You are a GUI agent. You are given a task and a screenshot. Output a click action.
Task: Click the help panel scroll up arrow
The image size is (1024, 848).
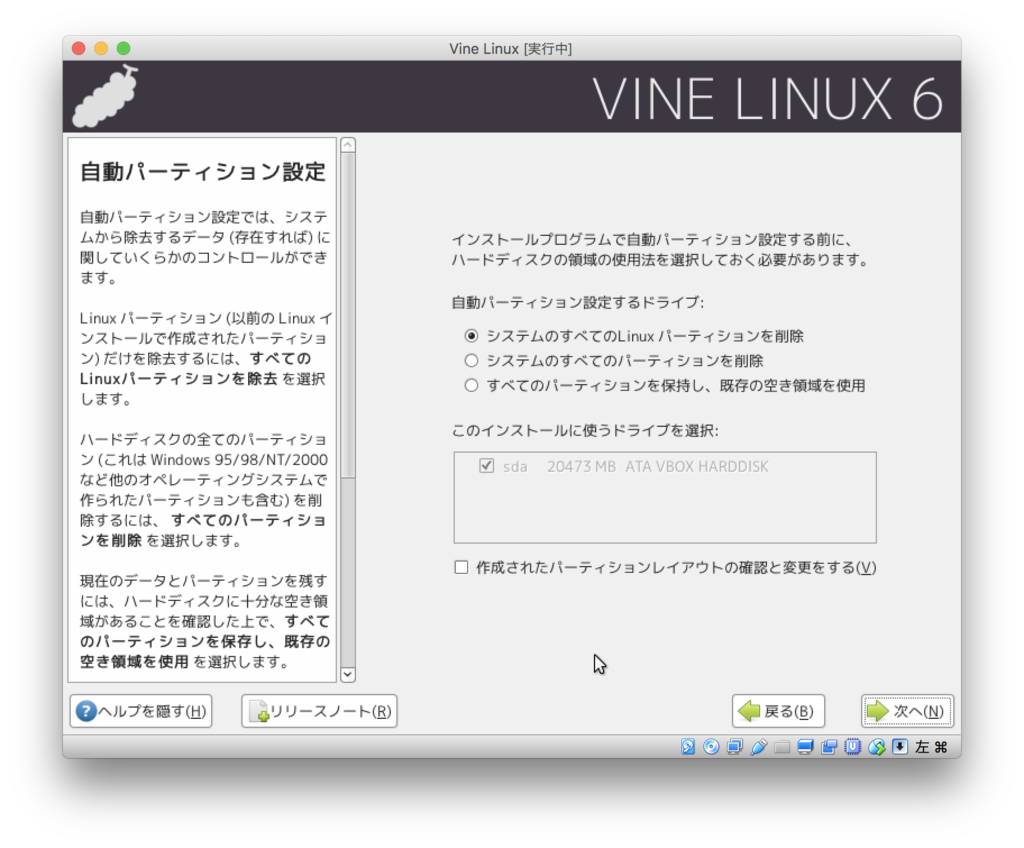tap(348, 145)
